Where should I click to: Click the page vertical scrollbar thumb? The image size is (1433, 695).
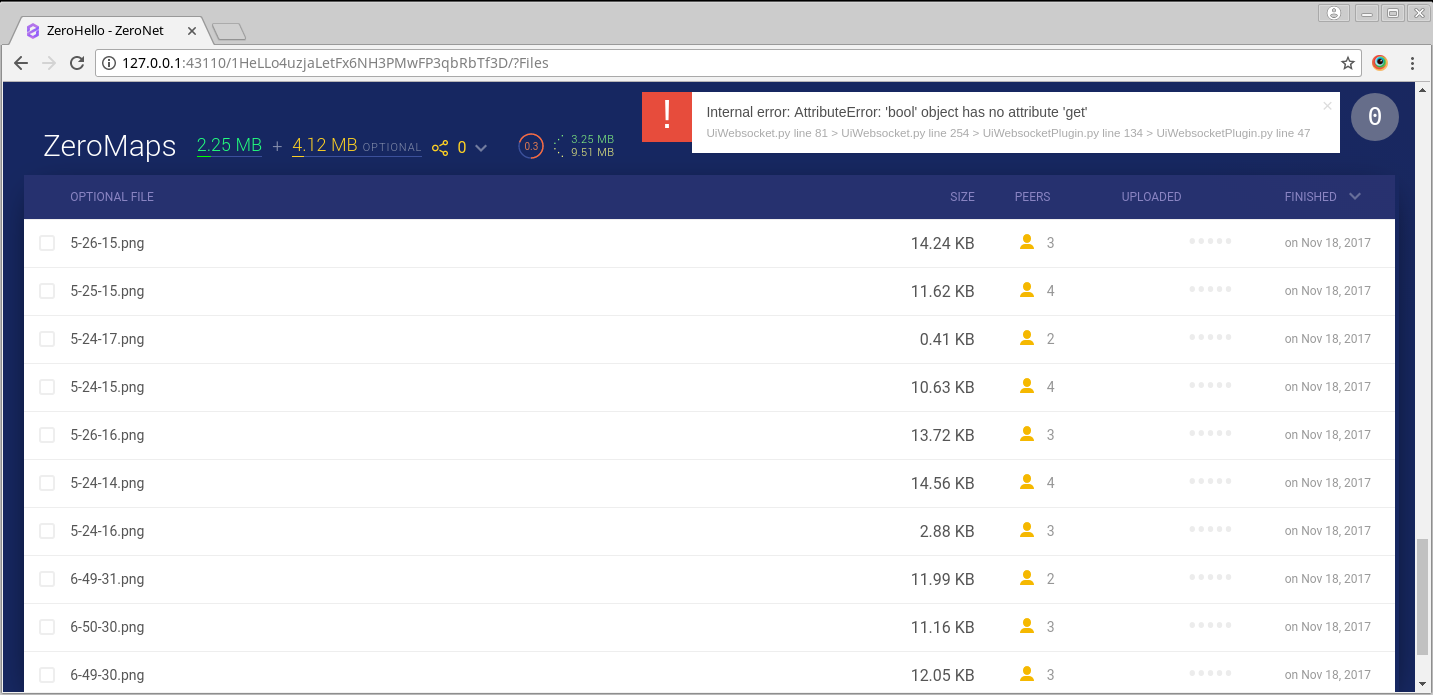pos(1423,596)
